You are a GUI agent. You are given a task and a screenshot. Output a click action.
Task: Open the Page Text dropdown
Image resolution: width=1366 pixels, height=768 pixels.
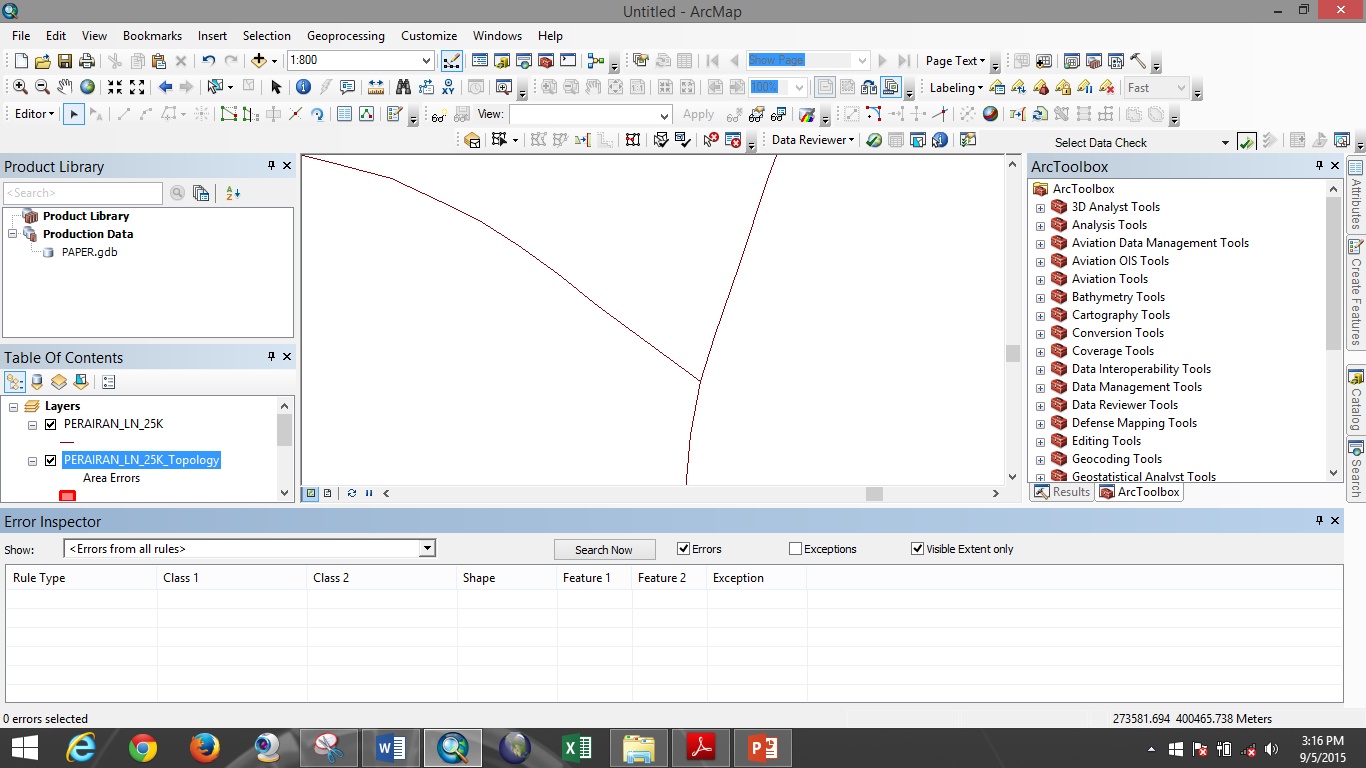(955, 61)
